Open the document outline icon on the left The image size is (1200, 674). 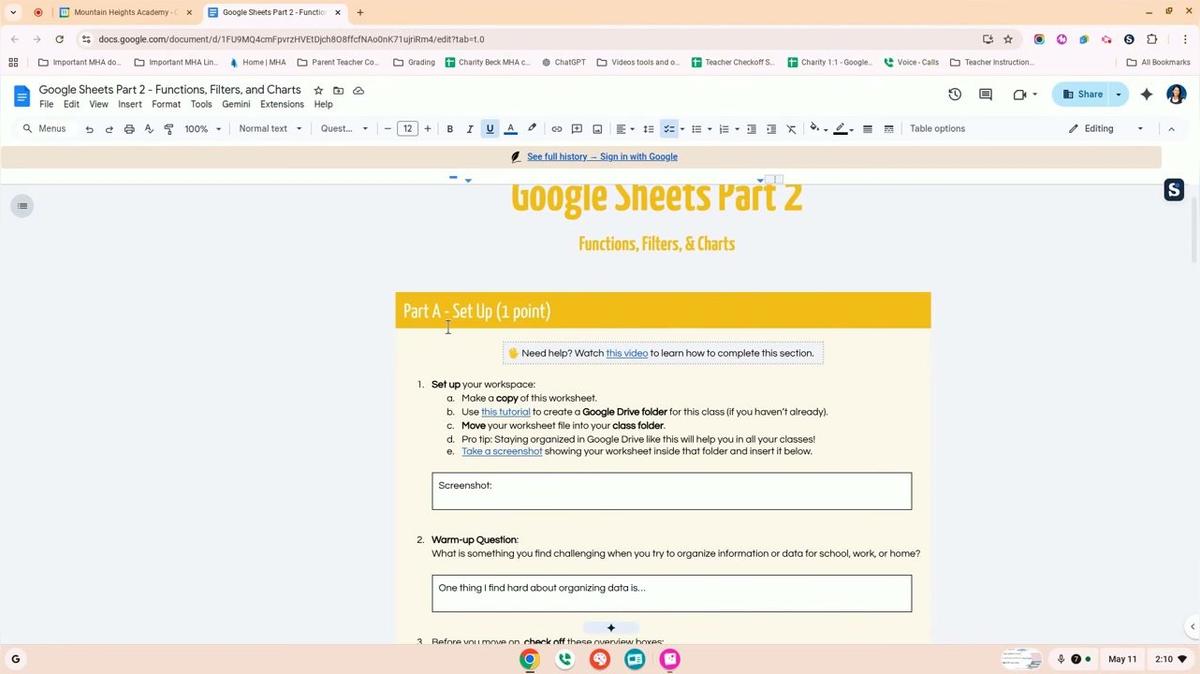point(22,206)
